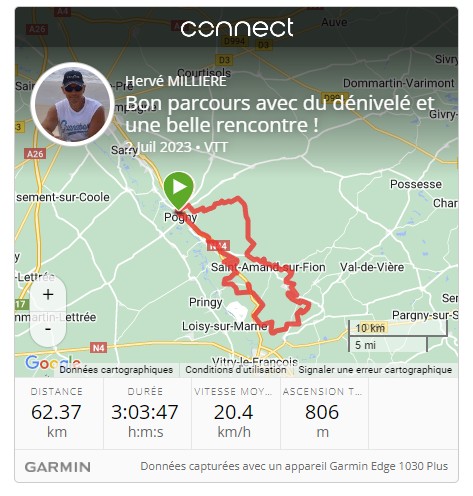Screen dimensions: 473x496
Task: Click Signaler une erreur cartographique
Action: (375, 370)
